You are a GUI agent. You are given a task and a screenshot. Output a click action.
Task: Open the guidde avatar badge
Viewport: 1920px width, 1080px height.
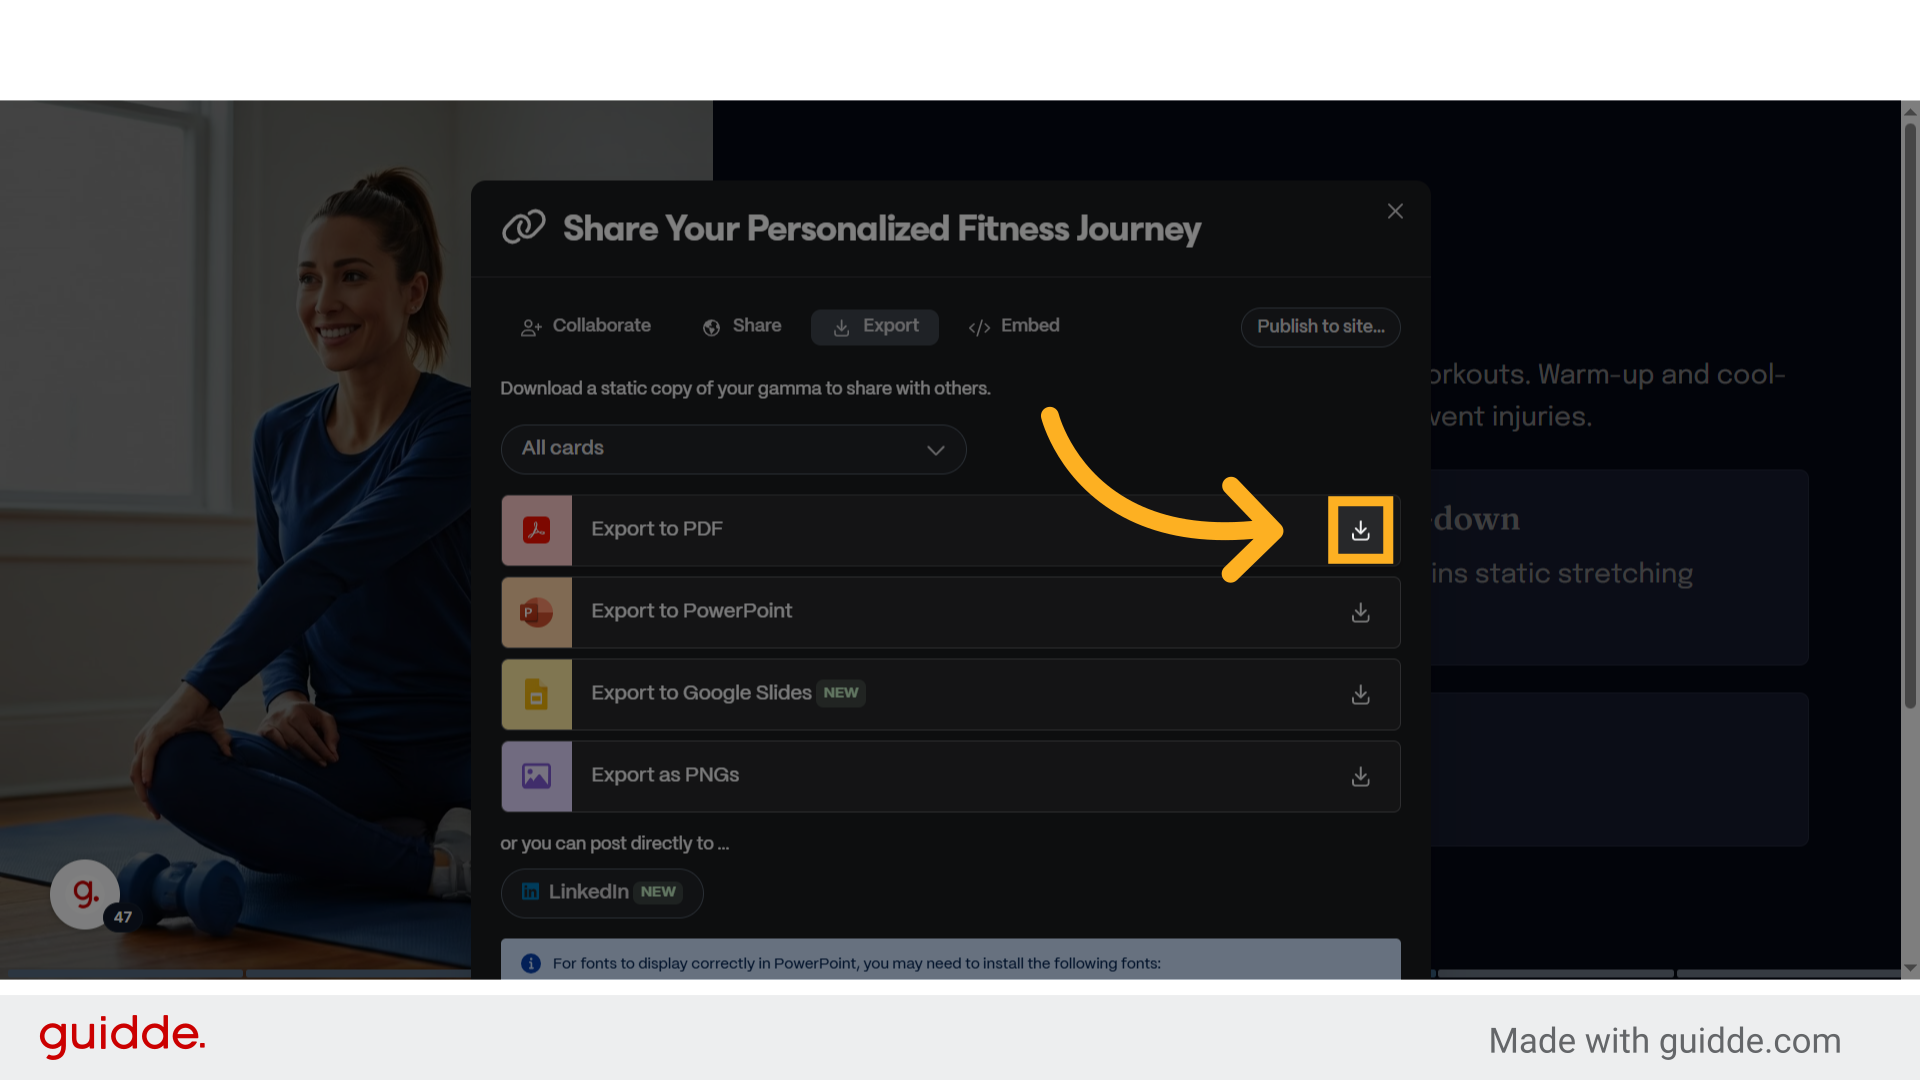pos(86,894)
